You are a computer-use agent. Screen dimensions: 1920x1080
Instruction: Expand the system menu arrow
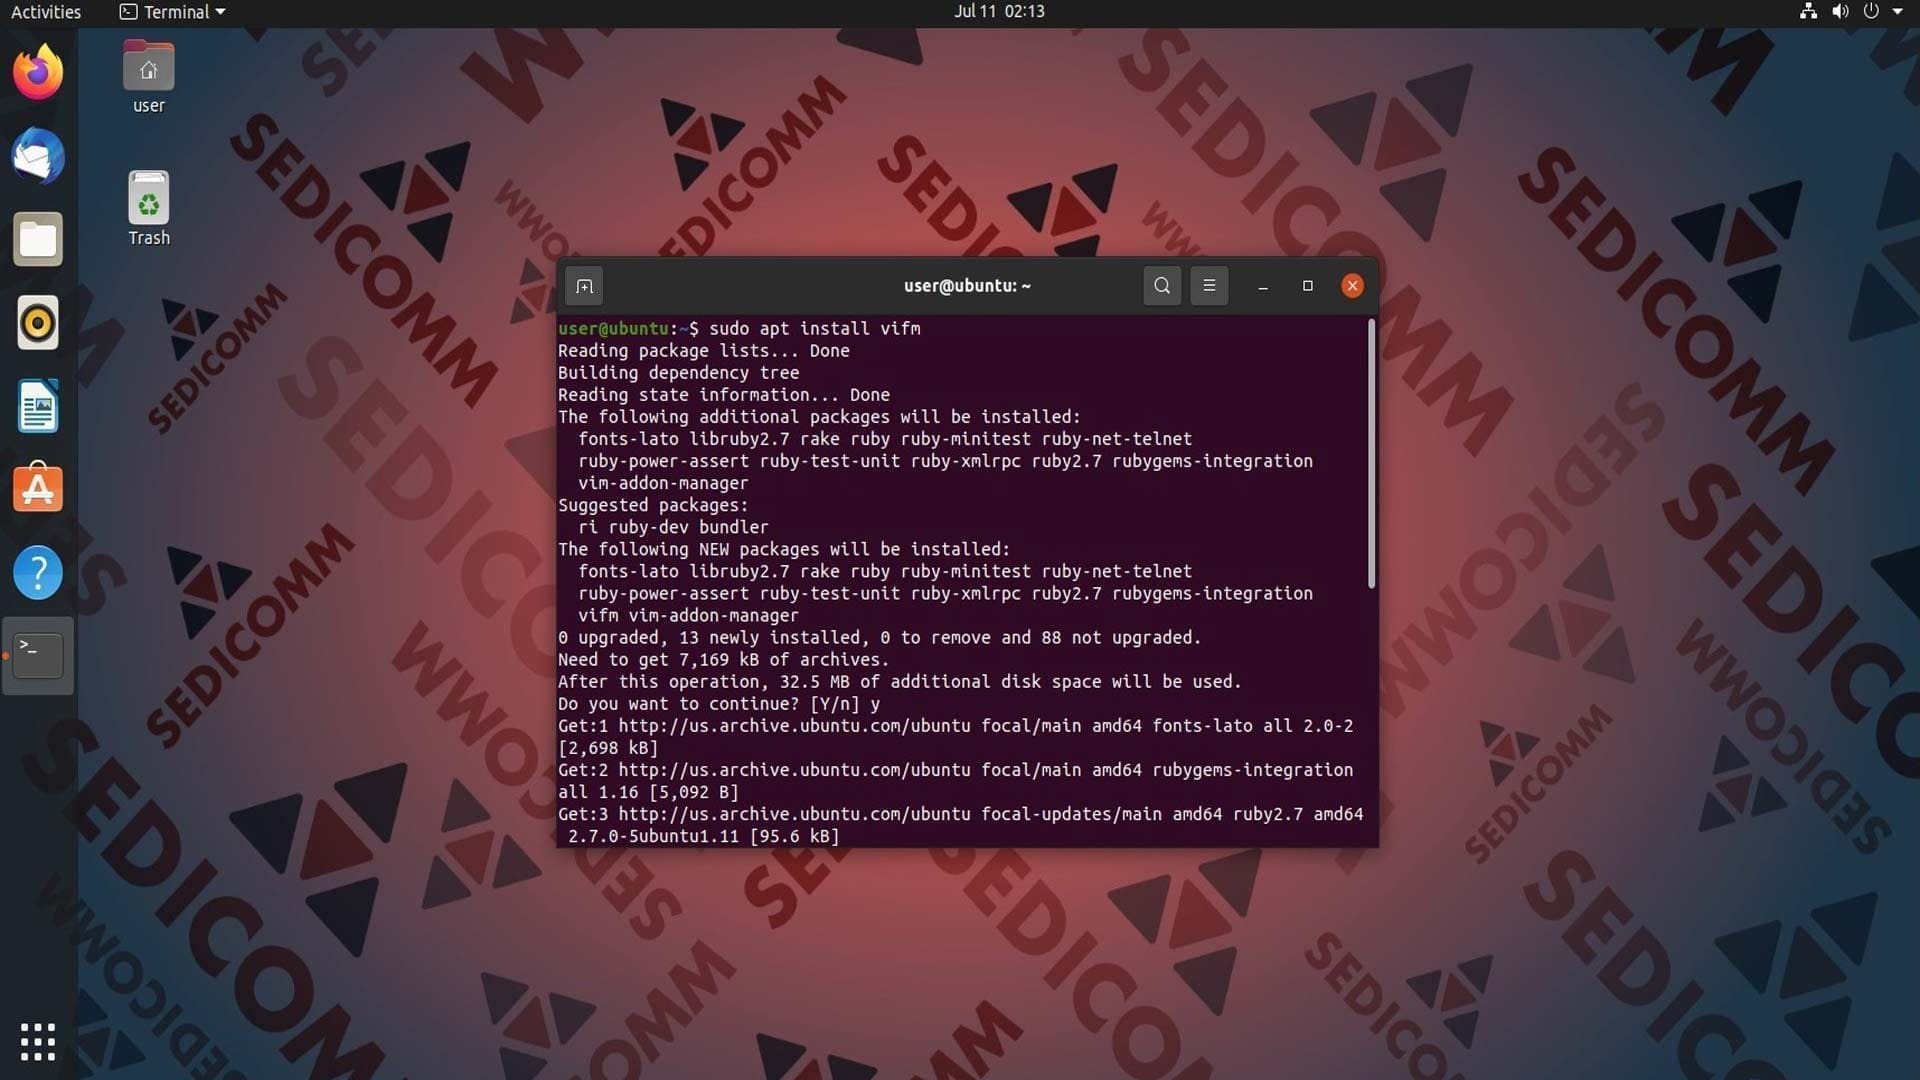click(x=1897, y=12)
